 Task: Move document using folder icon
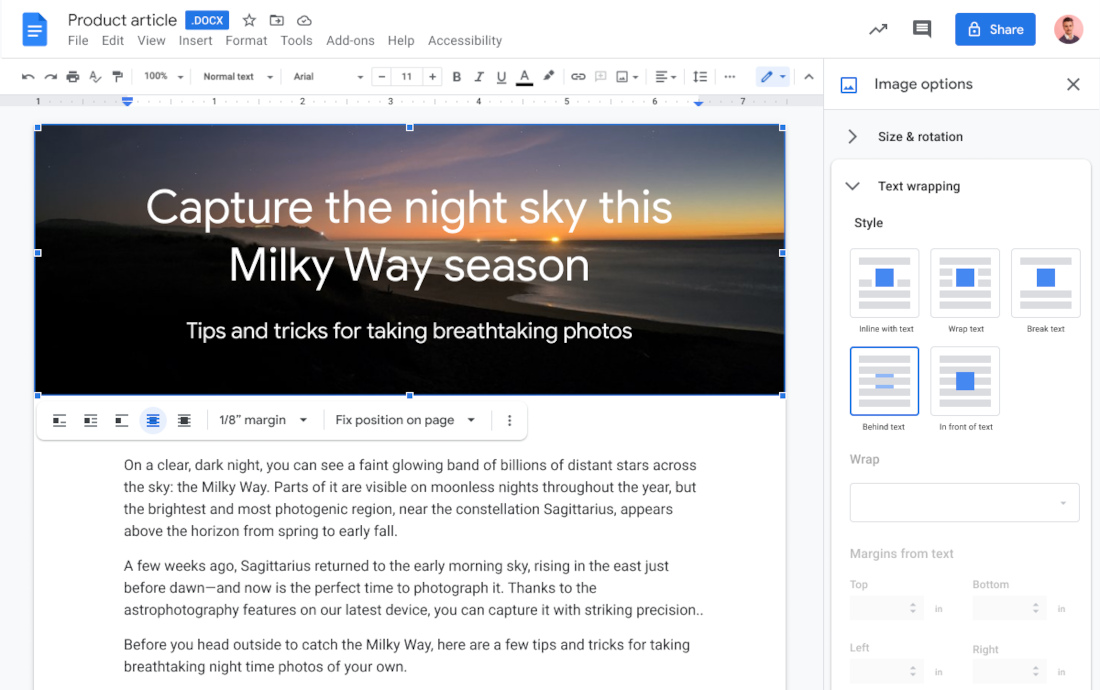[277, 20]
